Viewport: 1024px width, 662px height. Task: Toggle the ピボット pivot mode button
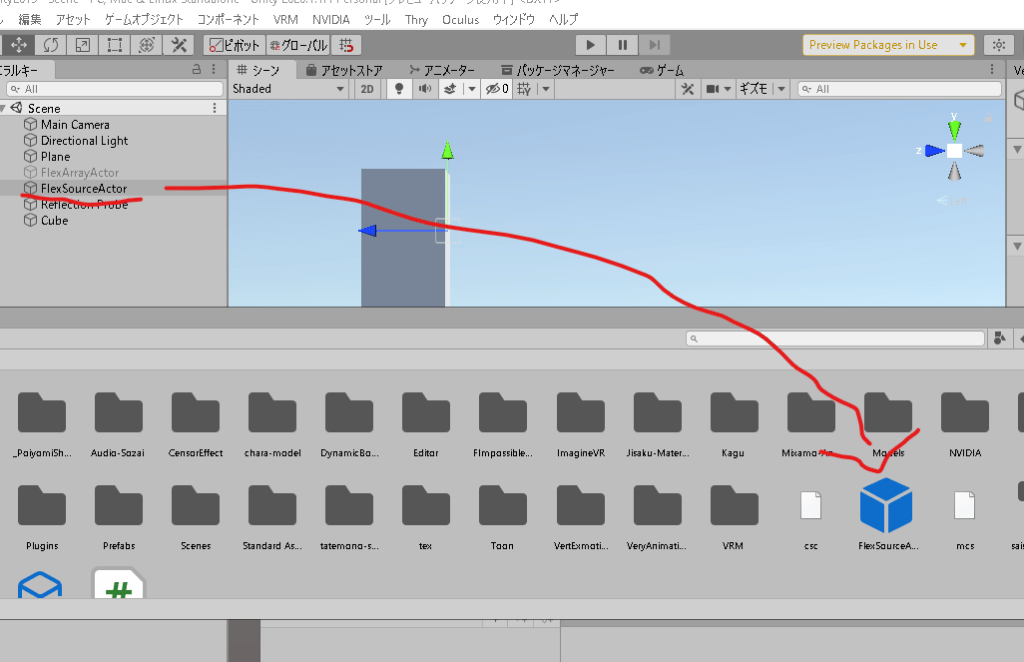point(234,45)
